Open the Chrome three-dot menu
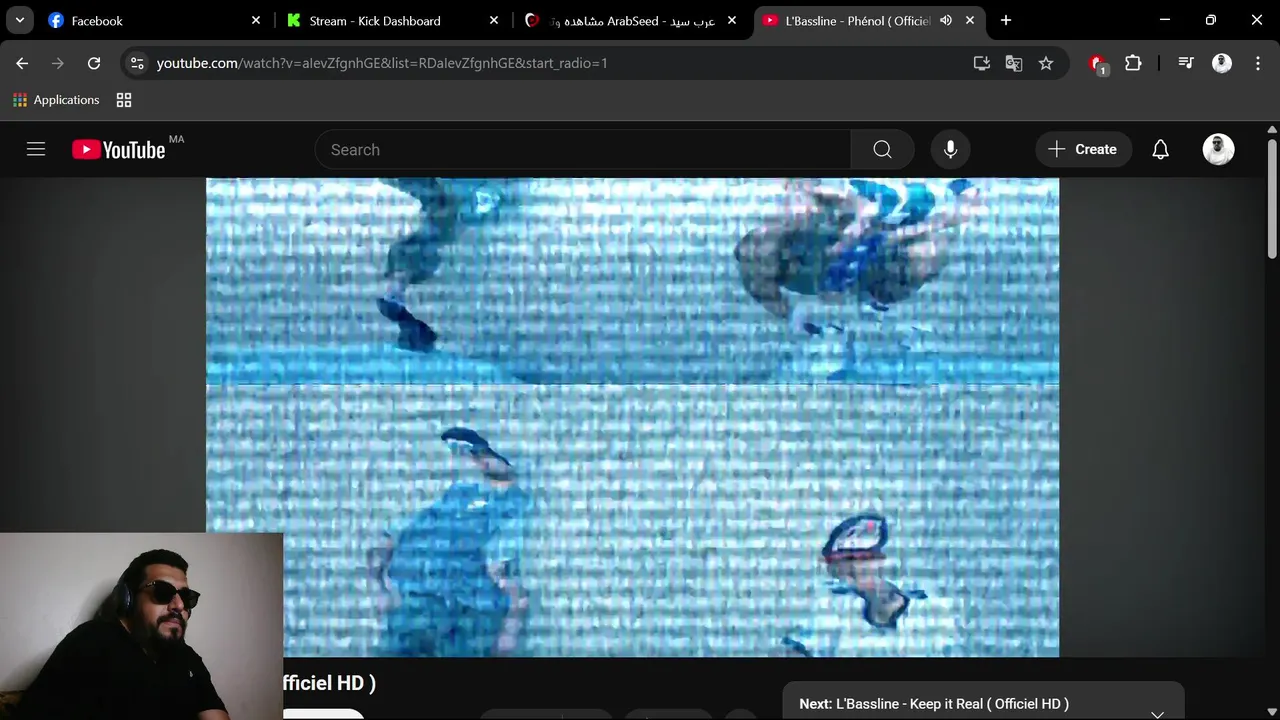Screen dimensions: 1280x720 (1257, 63)
